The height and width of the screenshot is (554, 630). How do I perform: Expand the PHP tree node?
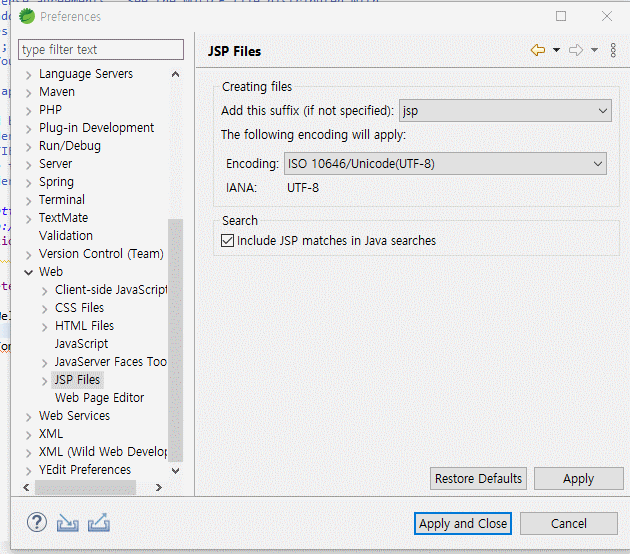[x=29, y=111]
